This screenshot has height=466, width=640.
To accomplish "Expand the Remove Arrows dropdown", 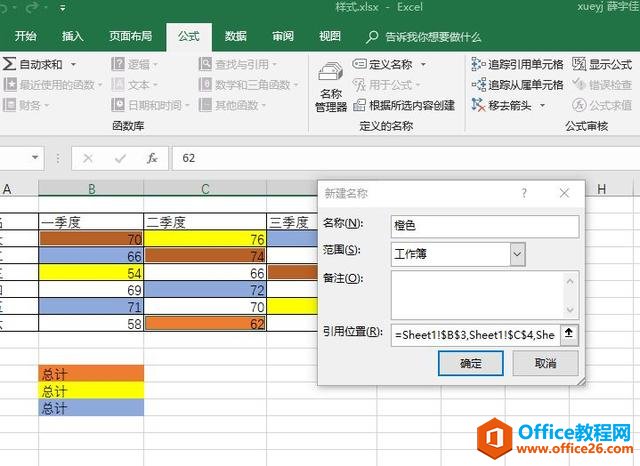I will point(543,105).
